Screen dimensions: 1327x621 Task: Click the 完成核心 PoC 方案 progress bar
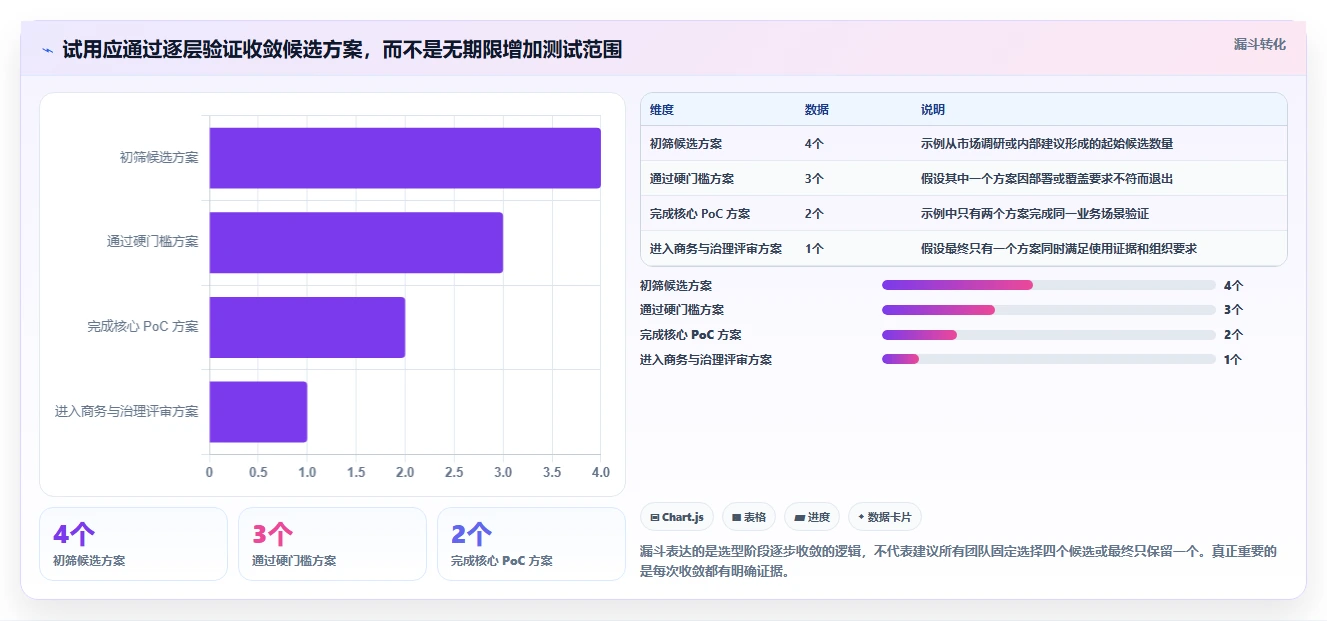tap(1048, 335)
